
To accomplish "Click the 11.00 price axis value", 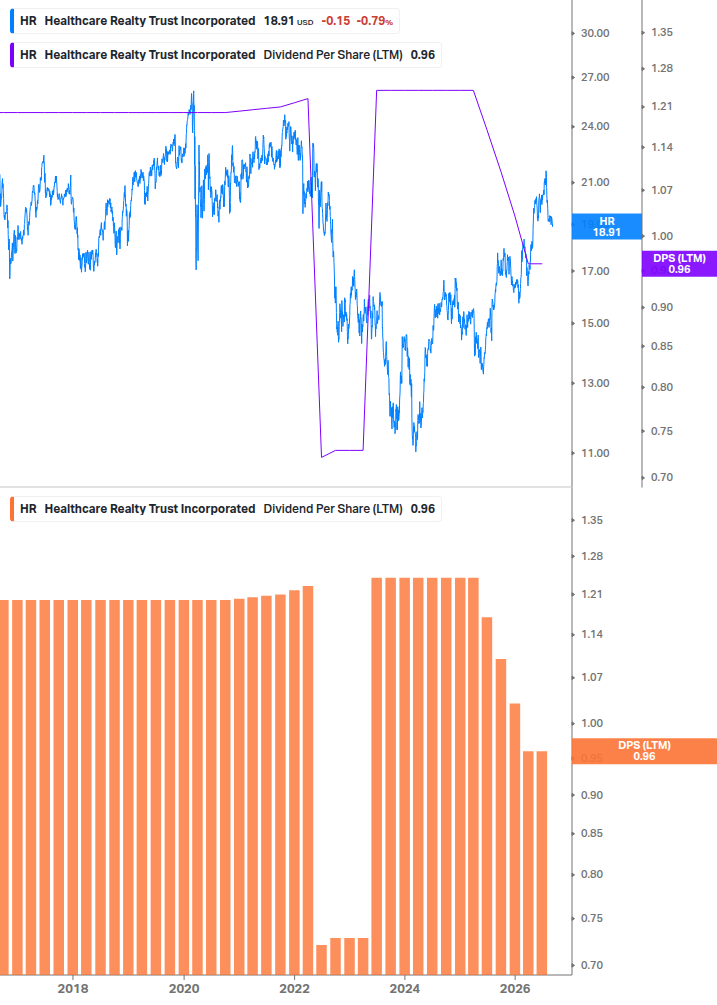I will [x=595, y=453].
